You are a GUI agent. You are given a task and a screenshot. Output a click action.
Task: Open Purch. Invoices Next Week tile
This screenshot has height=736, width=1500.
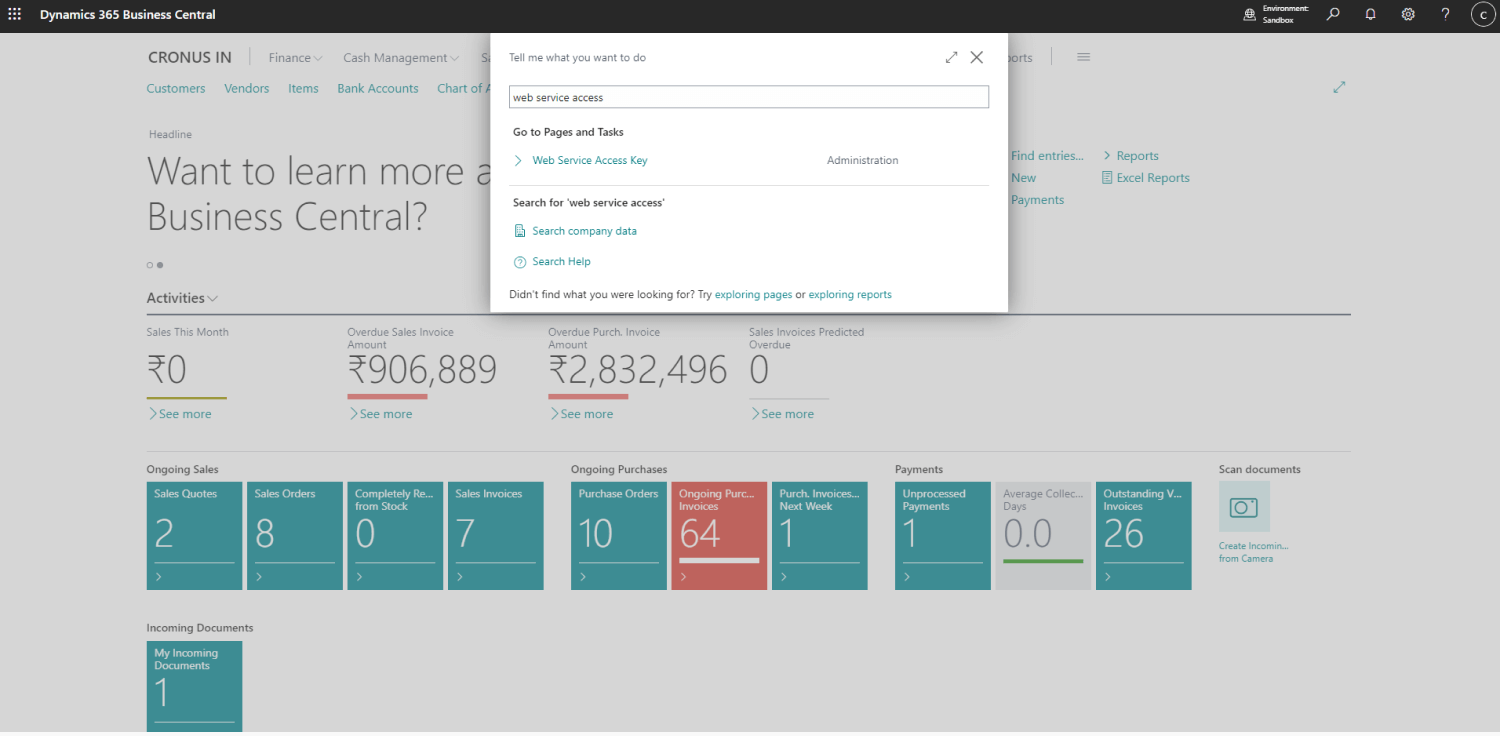coord(820,536)
